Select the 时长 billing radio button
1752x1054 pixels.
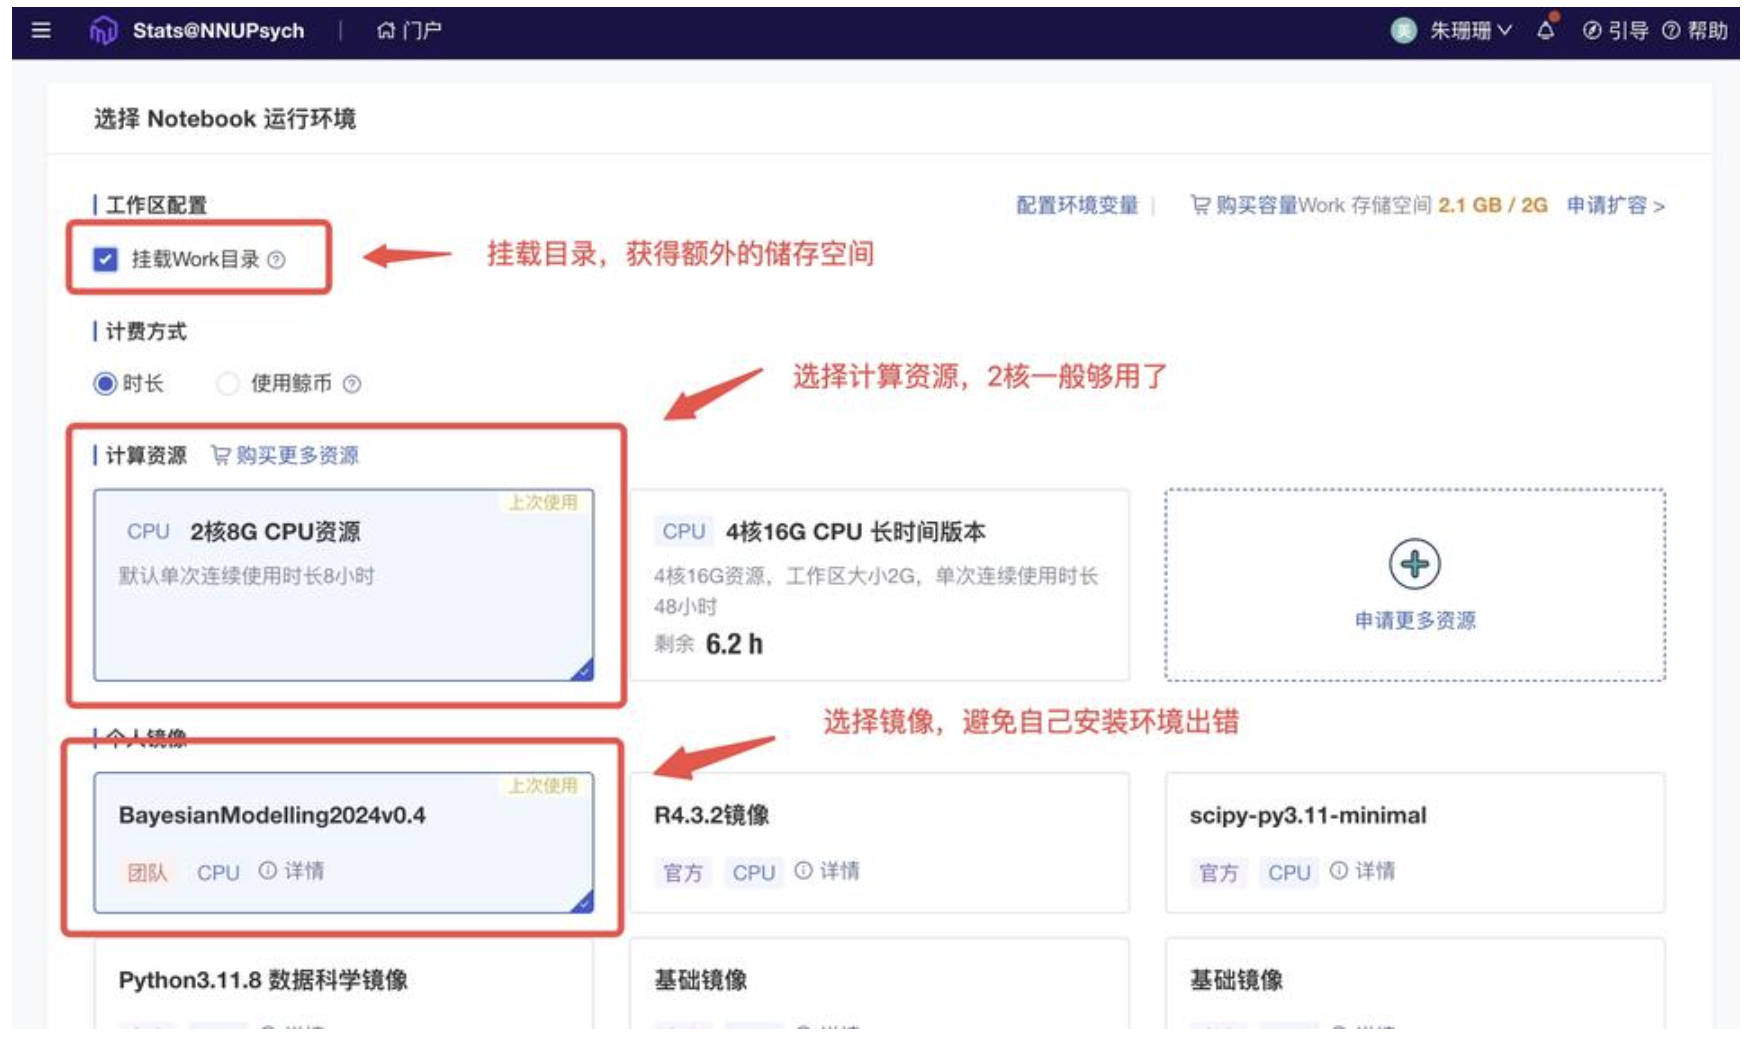(105, 384)
